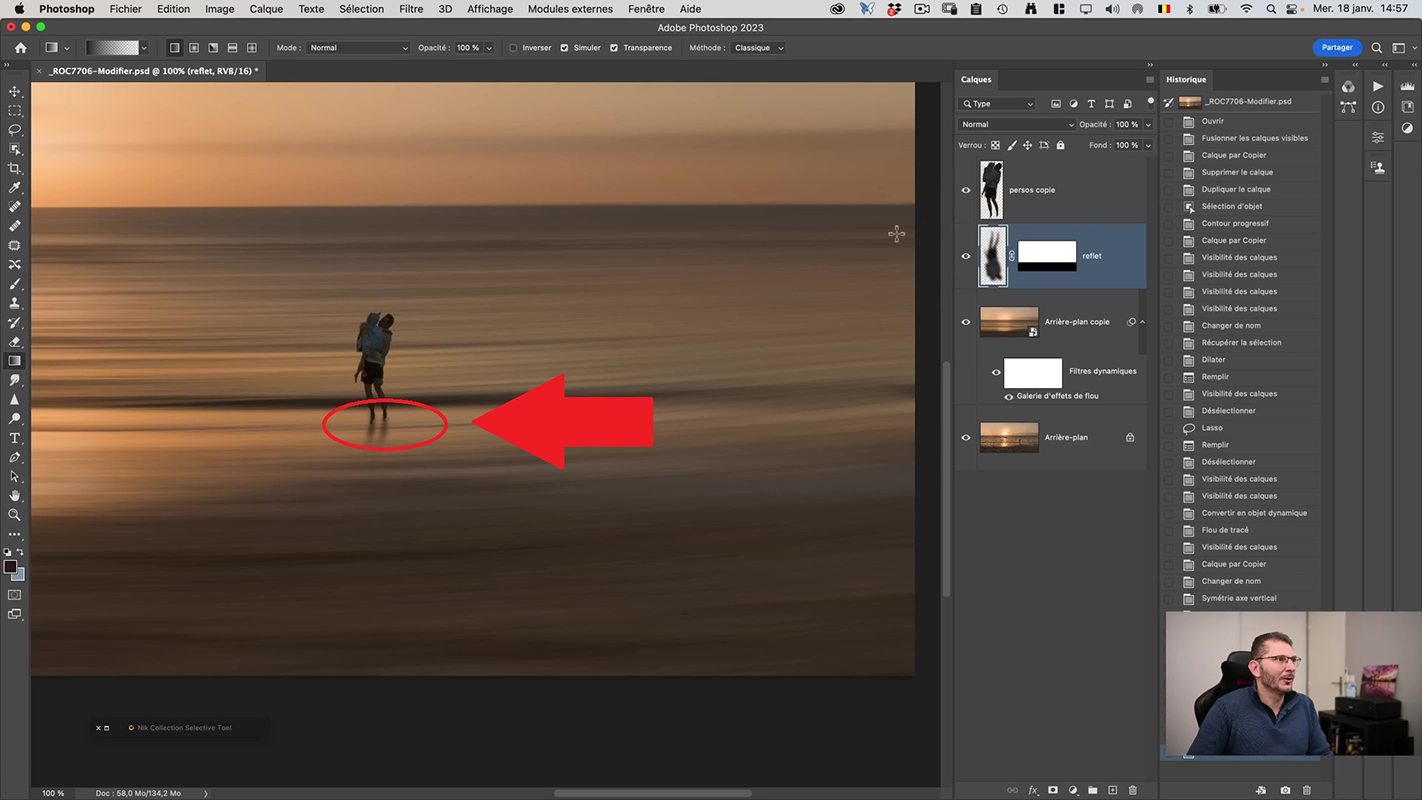1422x800 pixels.
Task: Uncheck the Simuler checkbox
Action: 564,48
